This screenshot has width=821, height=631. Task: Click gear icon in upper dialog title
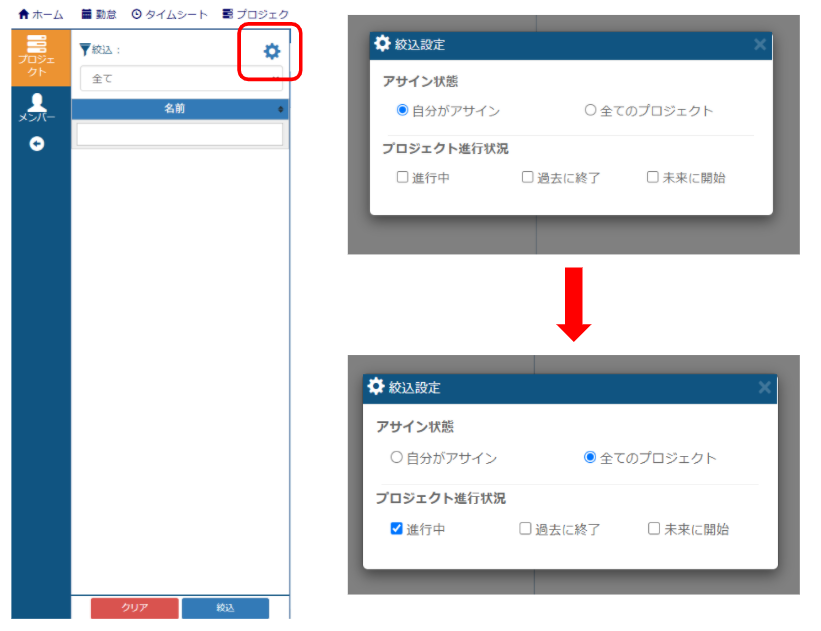click(x=382, y=43)
